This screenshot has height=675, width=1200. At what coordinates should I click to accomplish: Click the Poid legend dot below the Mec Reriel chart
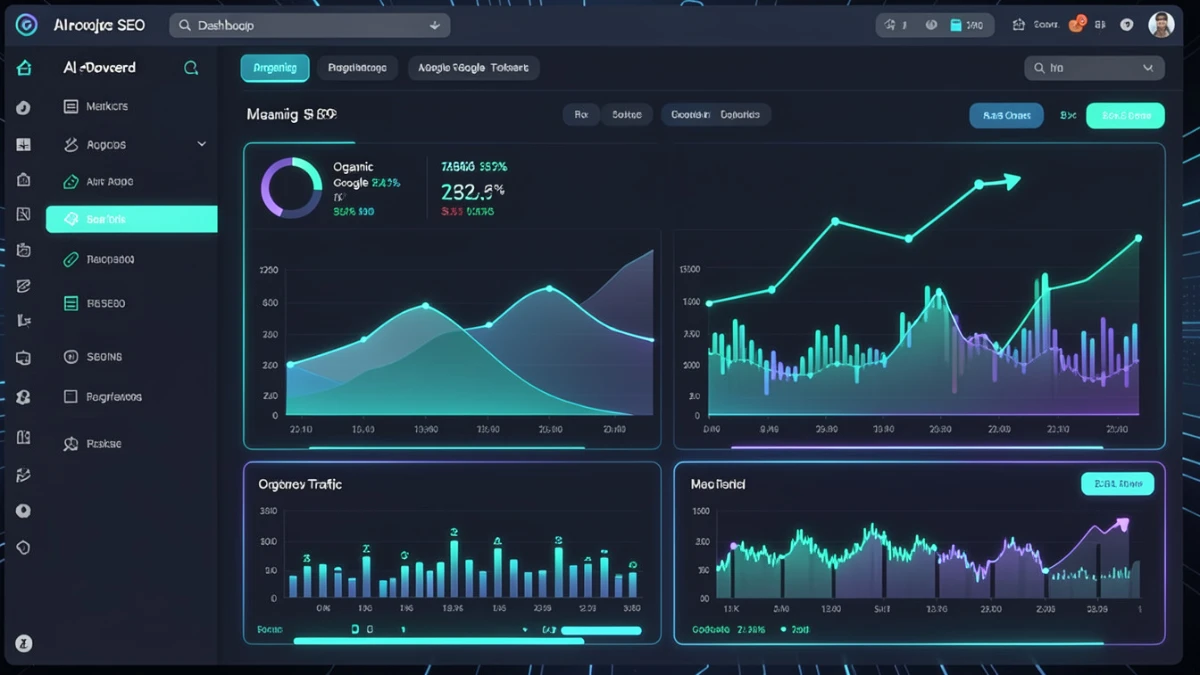tap(784, 630)
